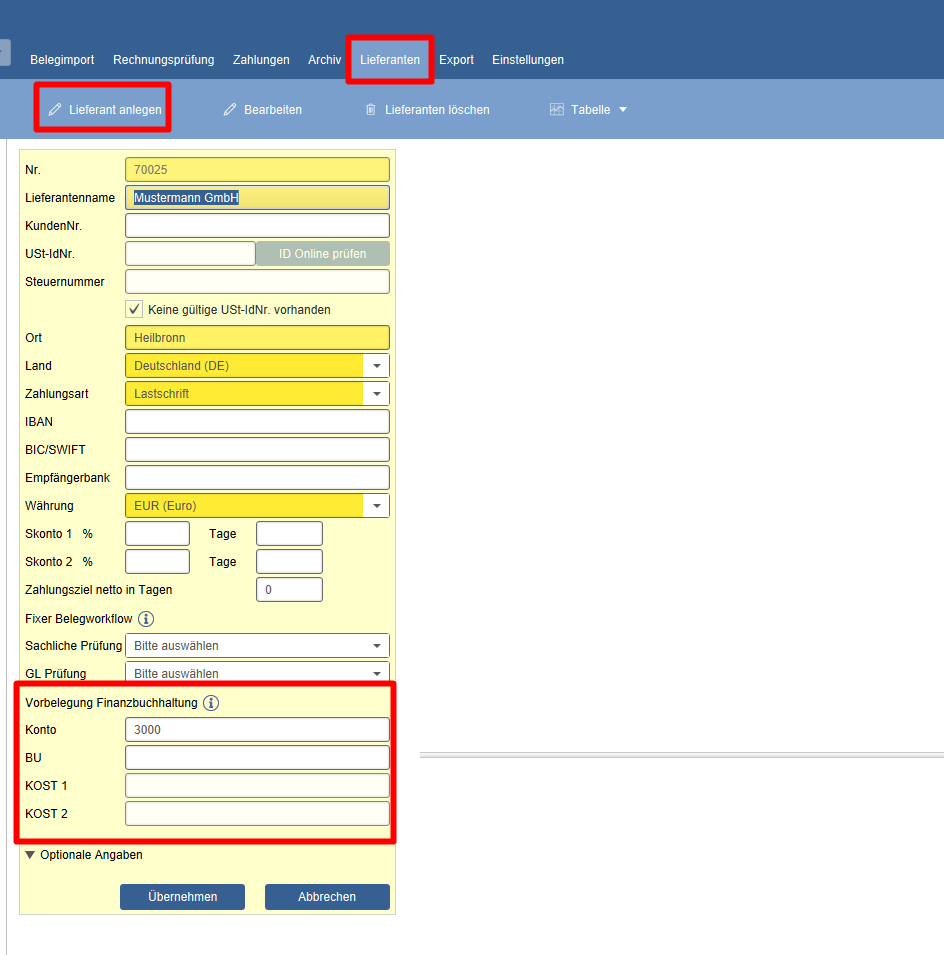Click the Lieferantenname input field
This screenshot has width=944, height=955.
pyautogui.click(x=257, y=197)
